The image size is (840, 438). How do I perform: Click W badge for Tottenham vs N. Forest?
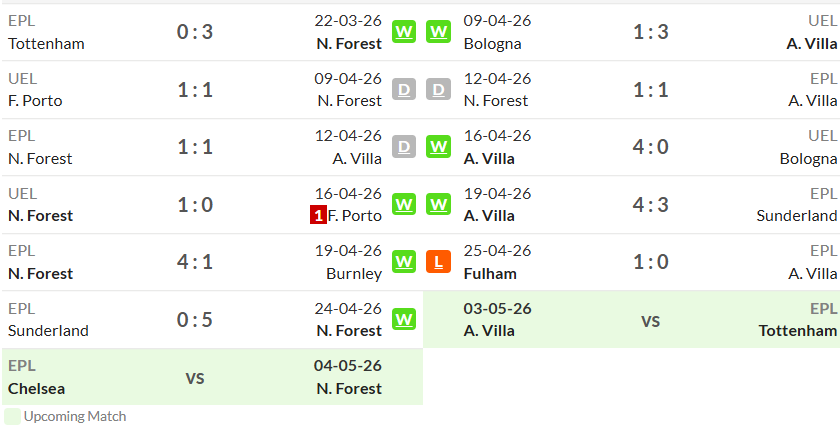click(x=404, y=32)
